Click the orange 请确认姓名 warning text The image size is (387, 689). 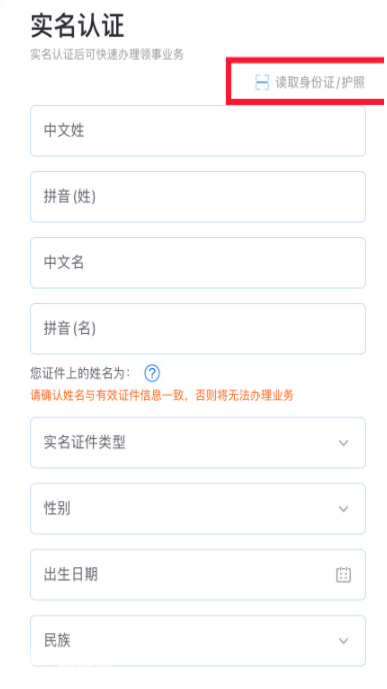(x=162, y=395)
